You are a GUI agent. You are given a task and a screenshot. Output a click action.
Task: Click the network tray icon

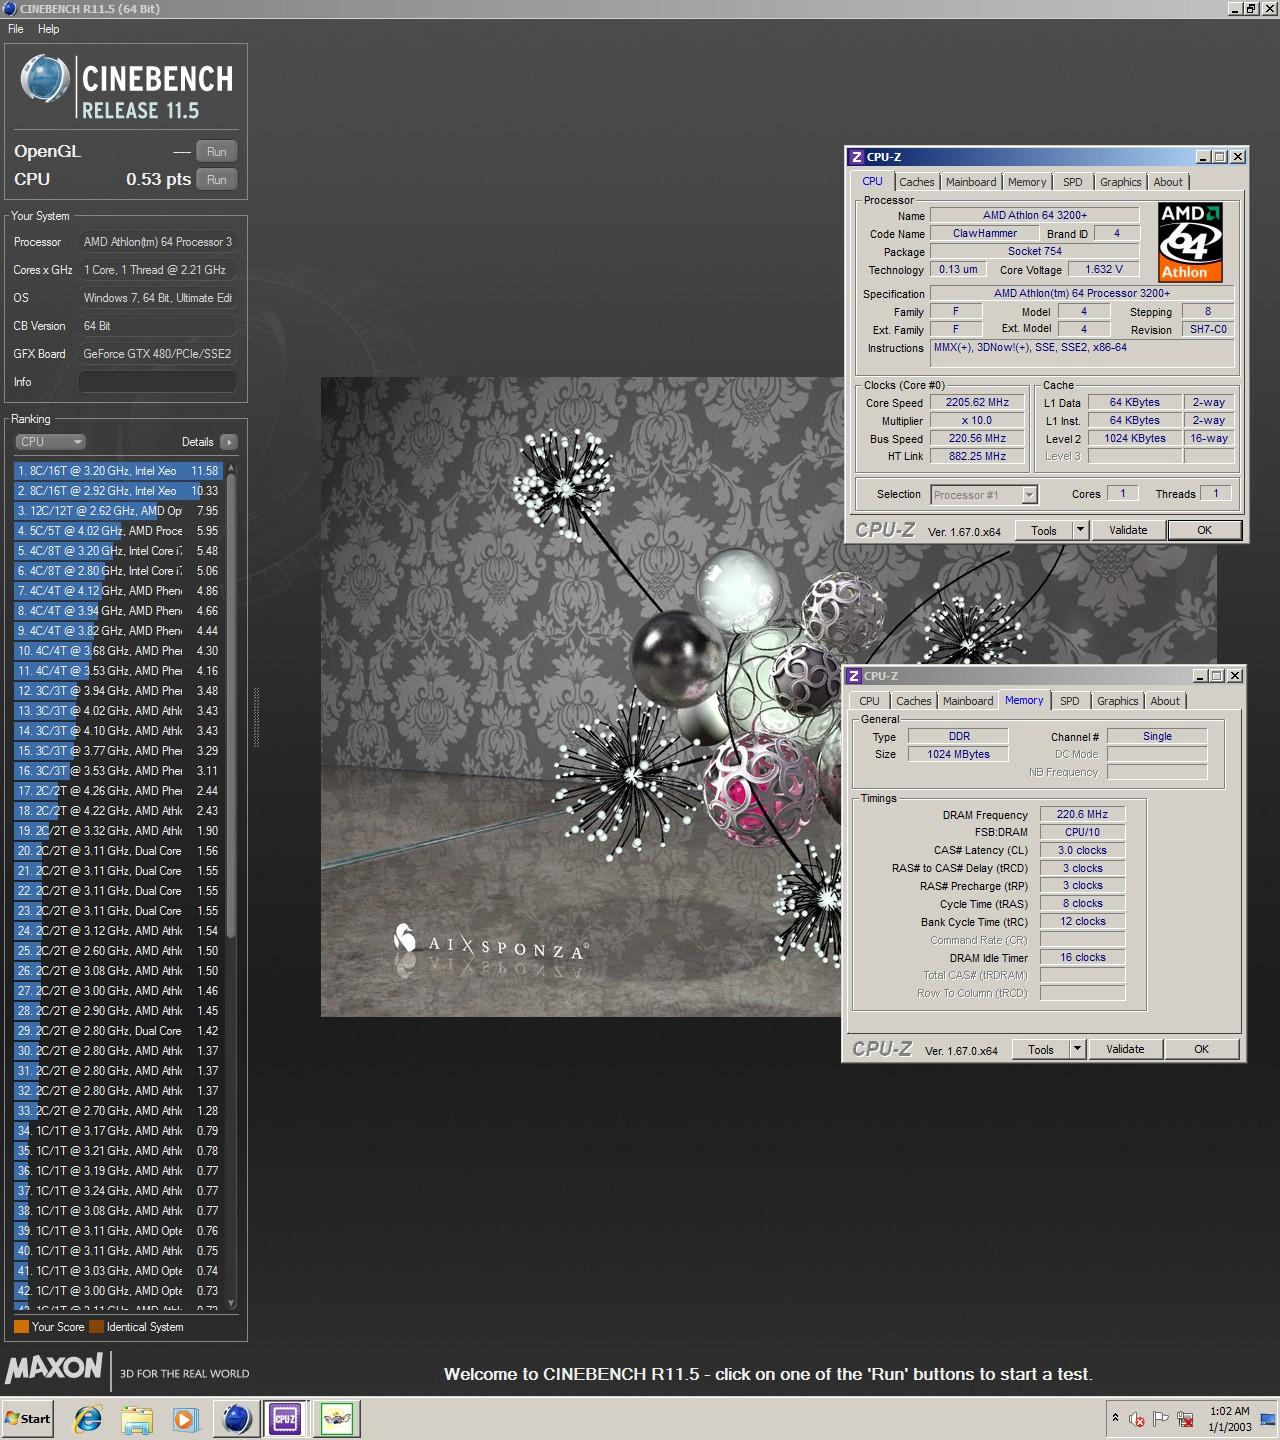(1185, 1418)
